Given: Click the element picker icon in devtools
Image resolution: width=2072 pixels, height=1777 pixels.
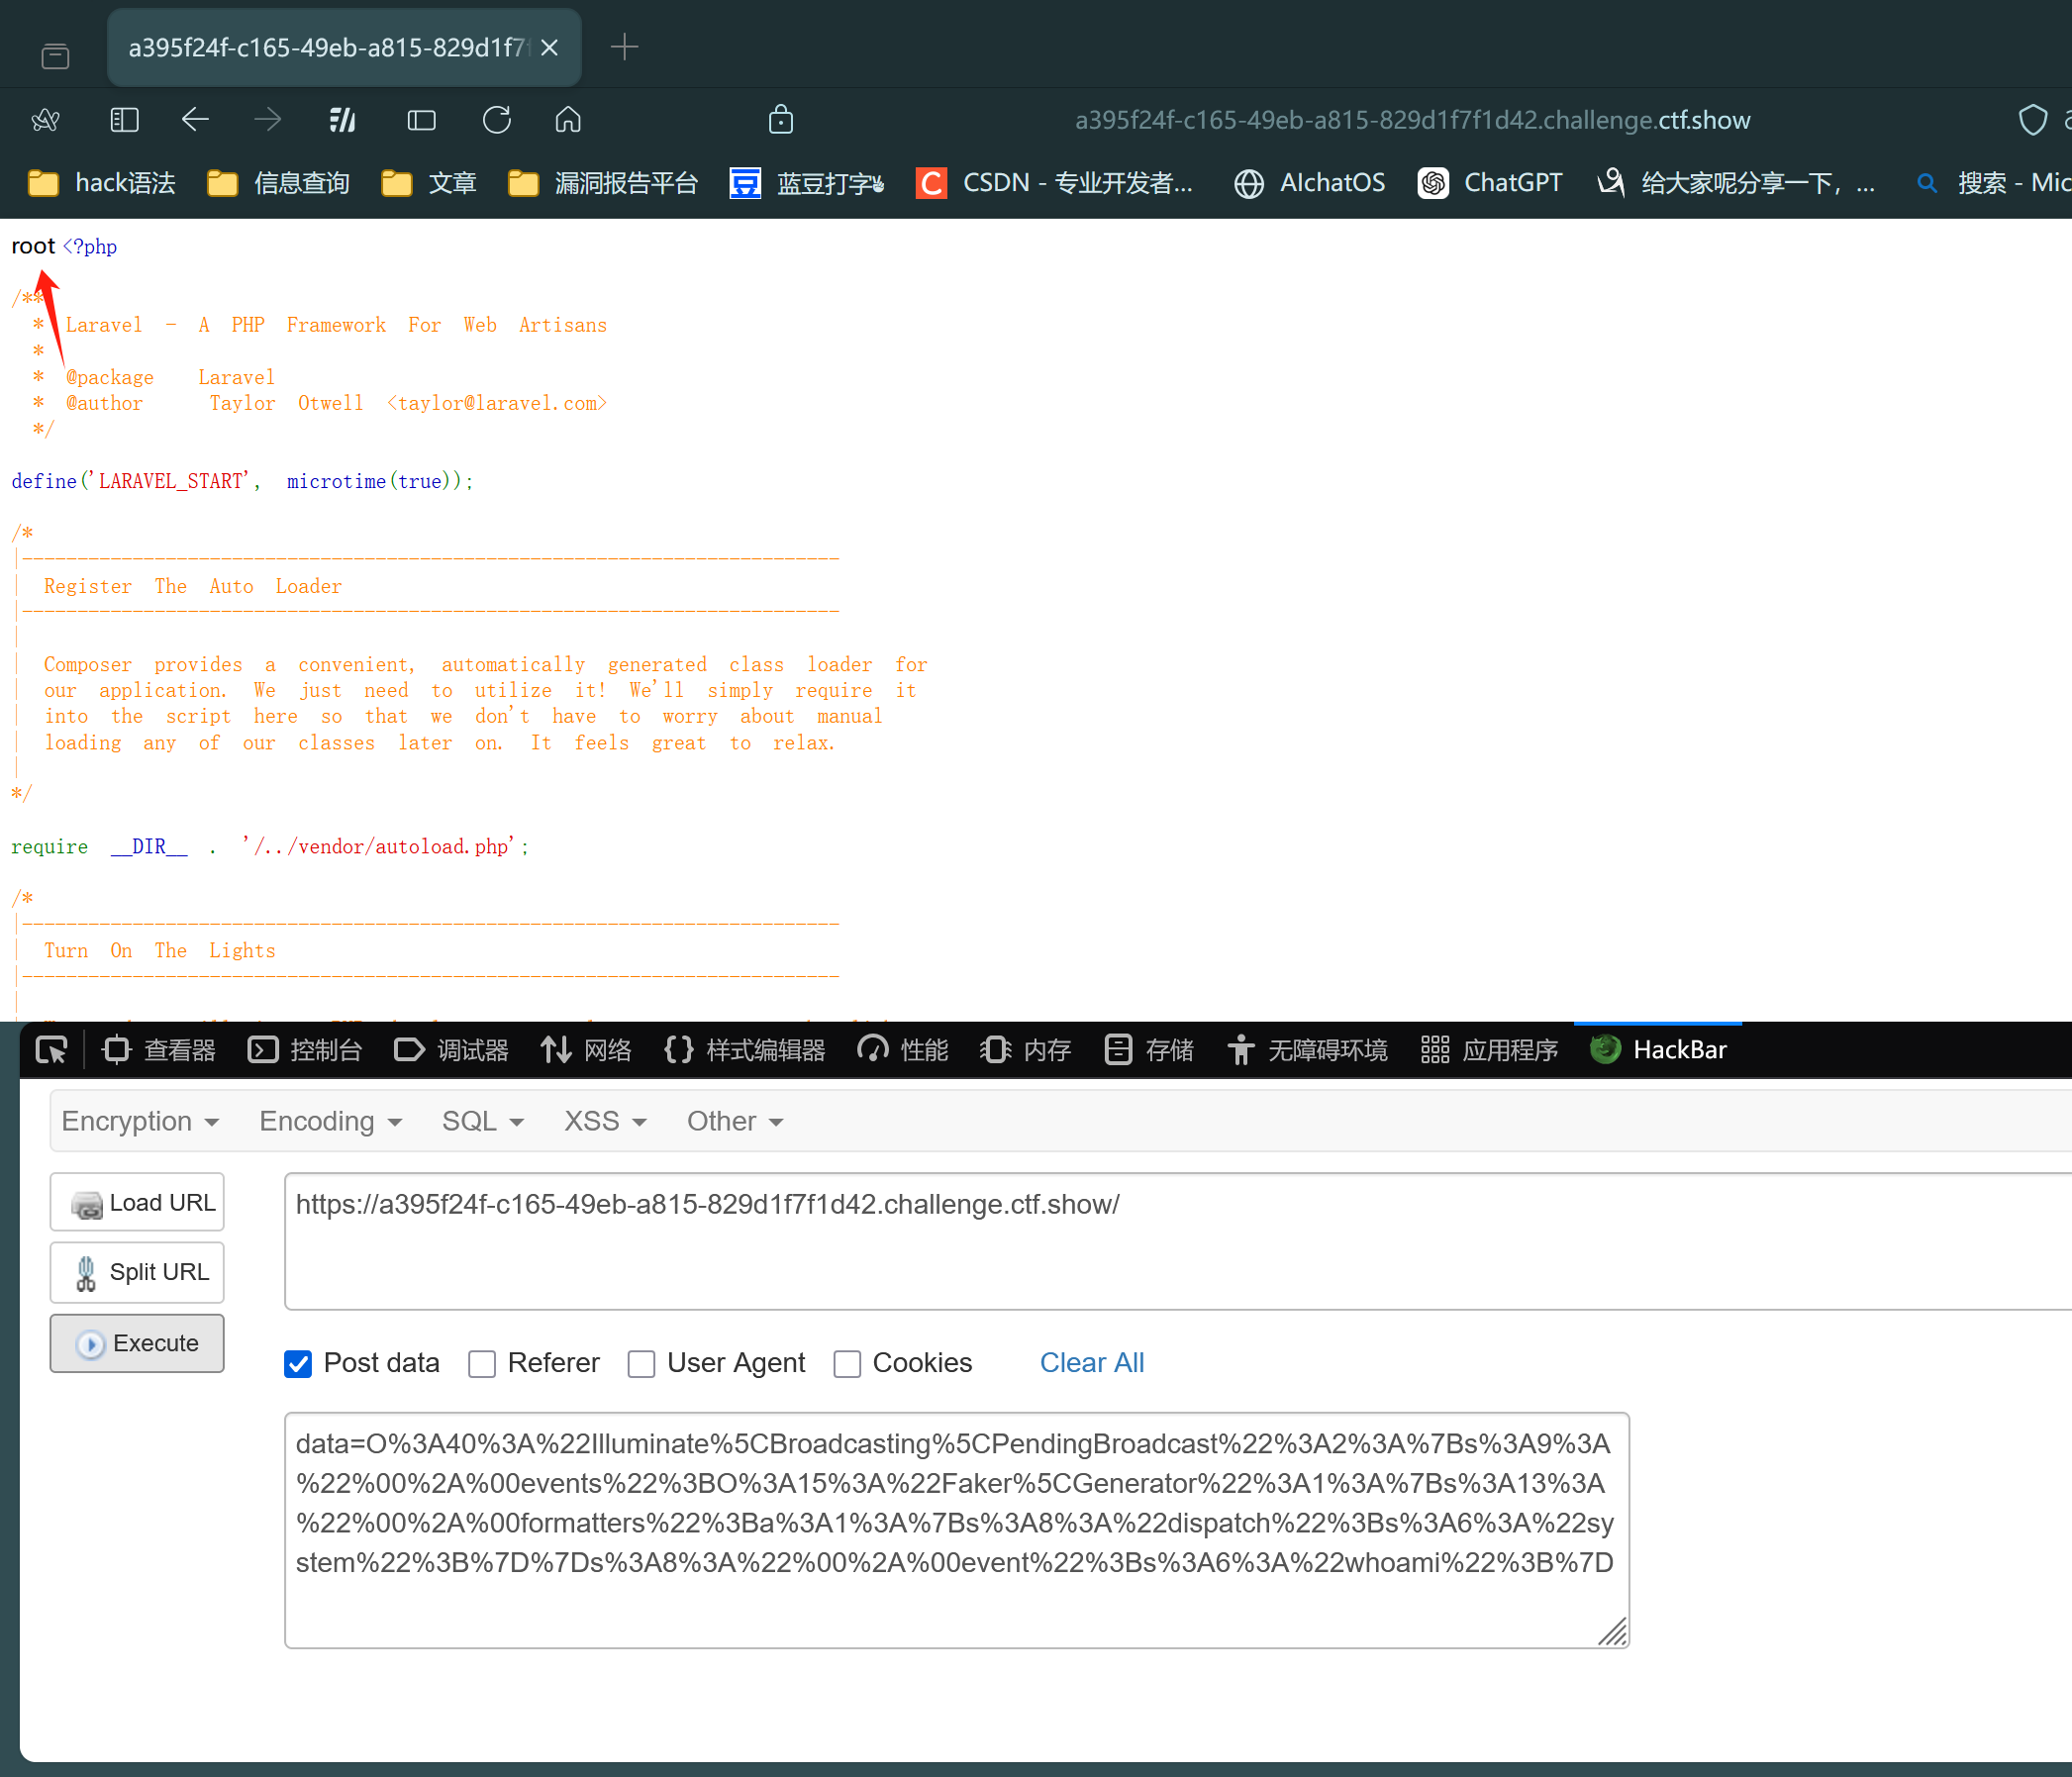Looking at the screenshot, I should pyautogui.click(x=51, y=1050).
